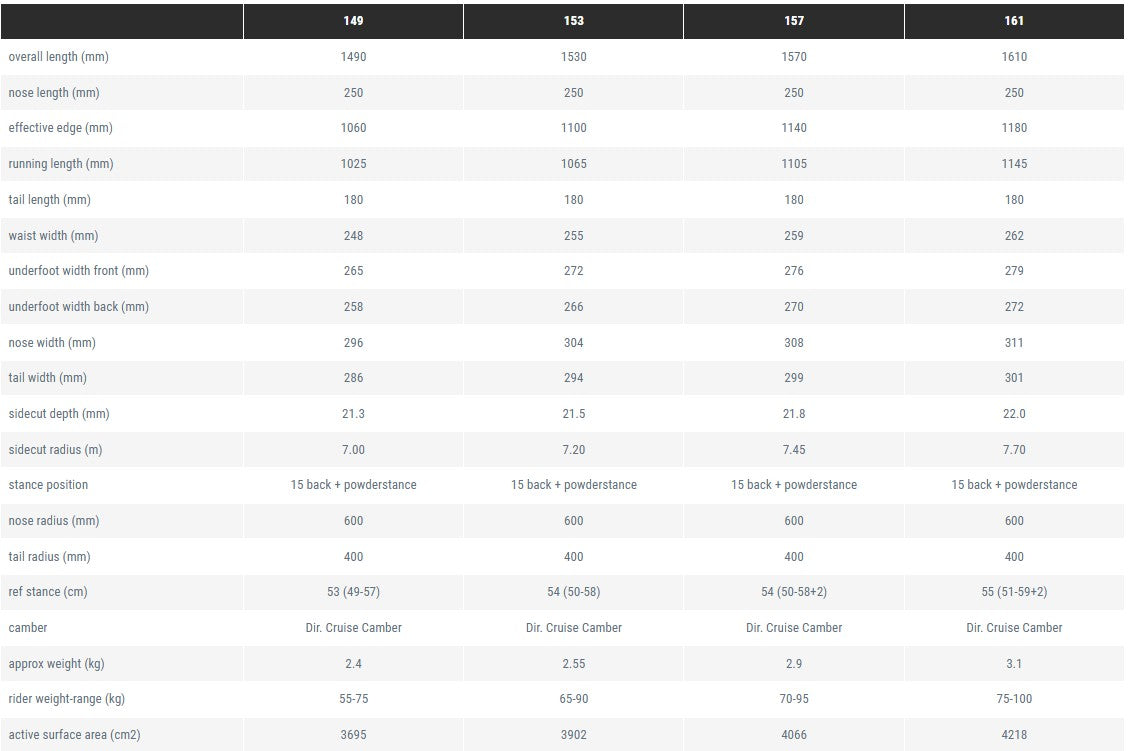Click the 1490 overall length cell
1128x751 pixels.
353,57
